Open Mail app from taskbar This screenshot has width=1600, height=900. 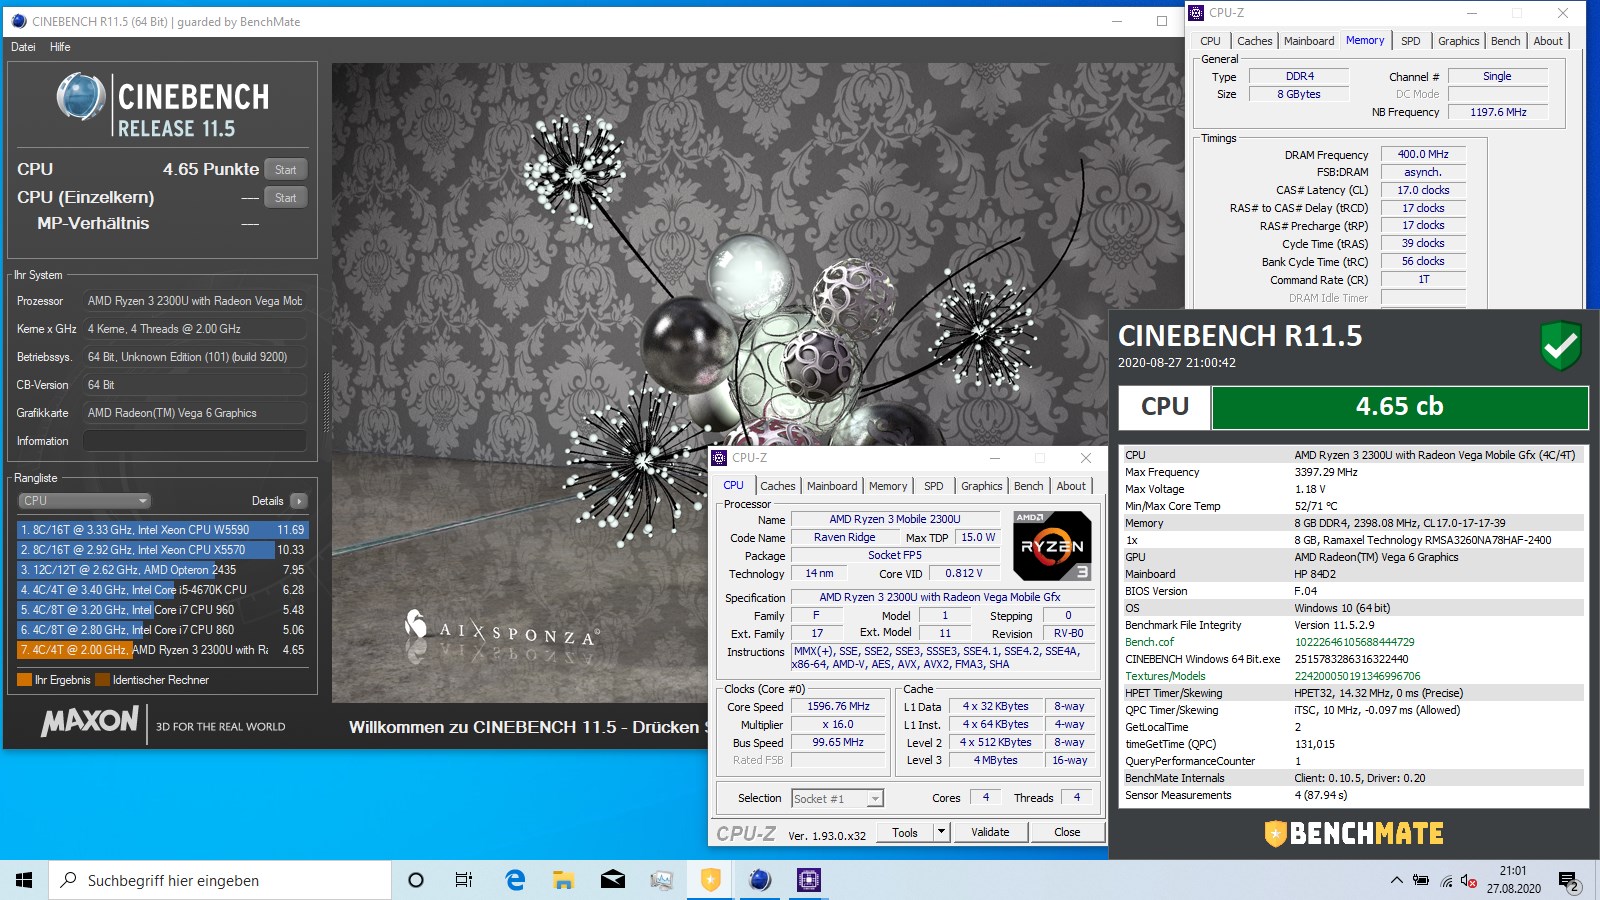click(612, 880)
